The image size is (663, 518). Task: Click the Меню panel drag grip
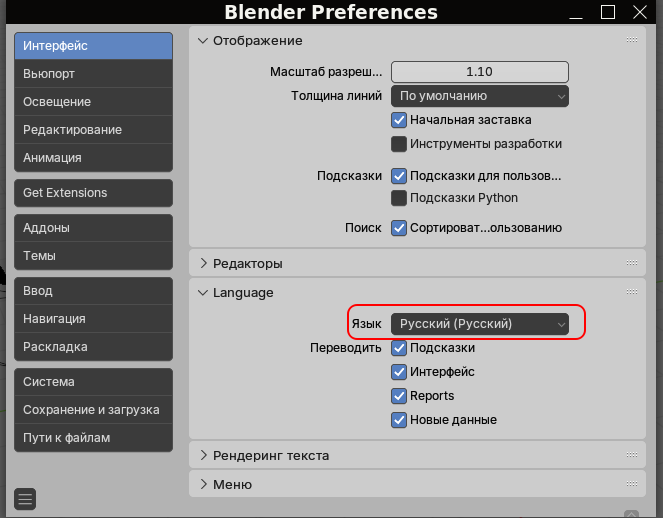click(632, 484)
